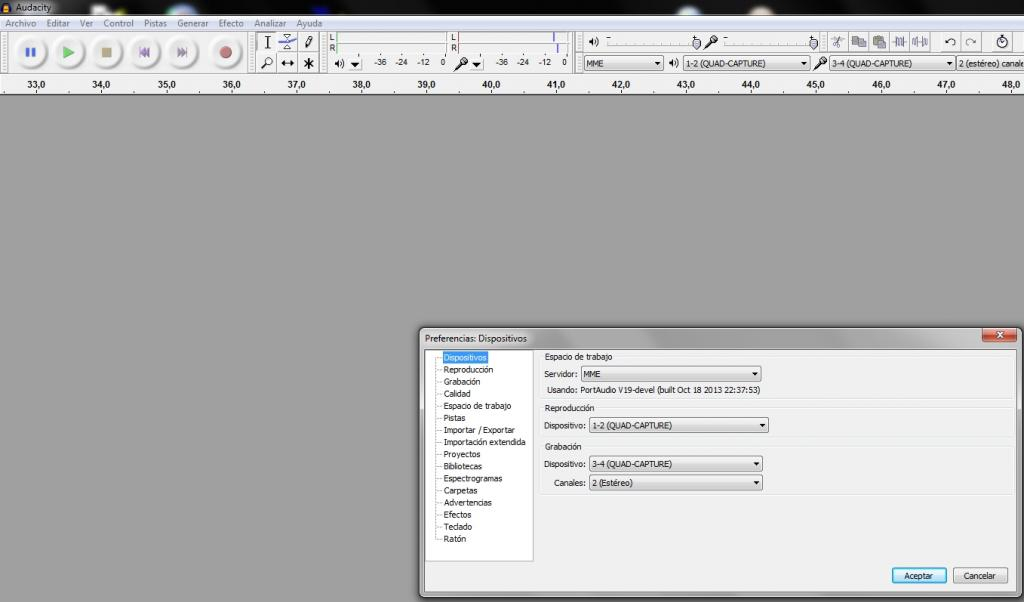Screen dimensions: 1024x602
Task: Open the Efecto menu
Action: click(x=231, y=23)
